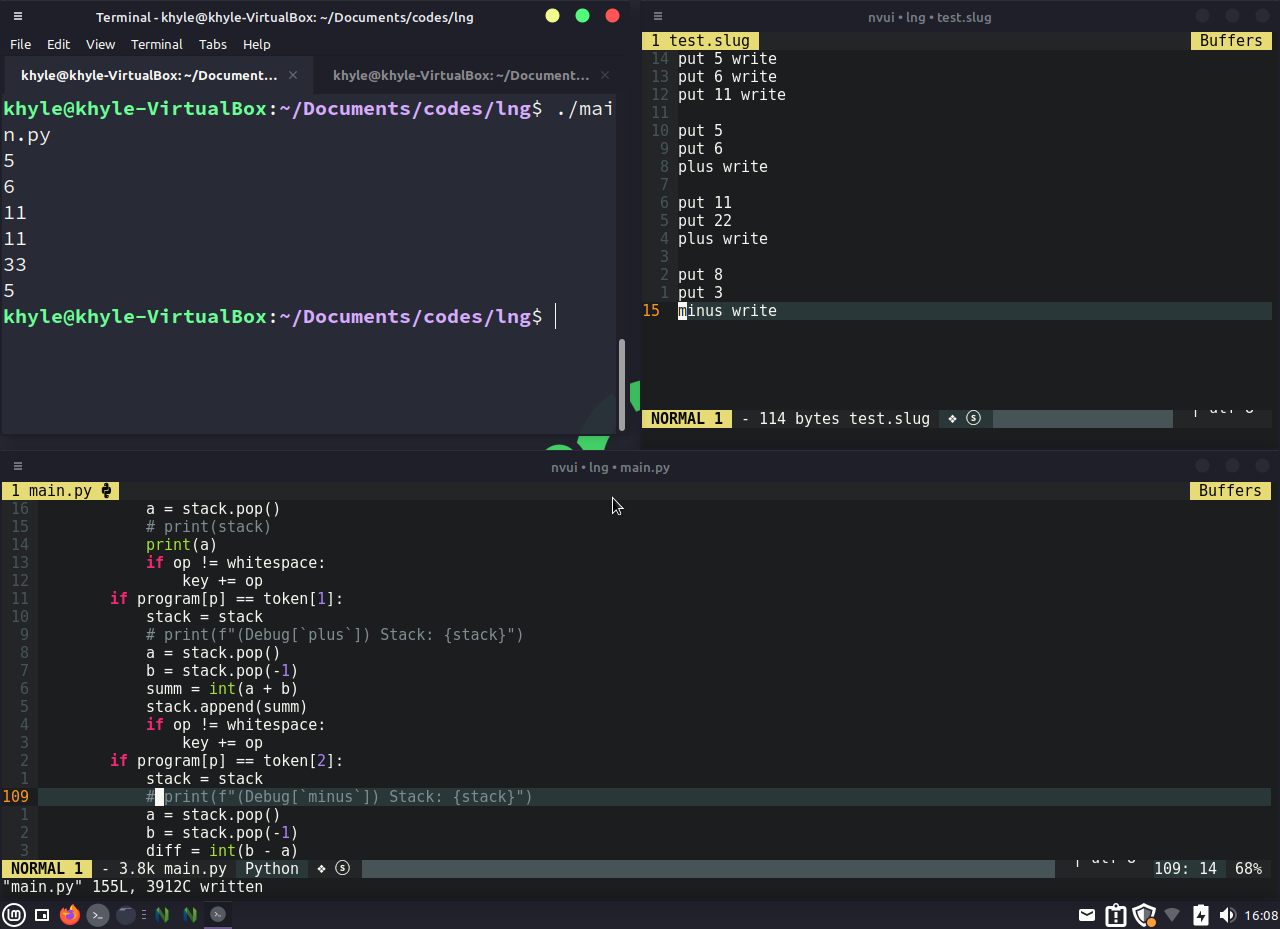Open the hamburger menu of nvui main.py window
Screen dimensions: 1280x929
(18, 466)
